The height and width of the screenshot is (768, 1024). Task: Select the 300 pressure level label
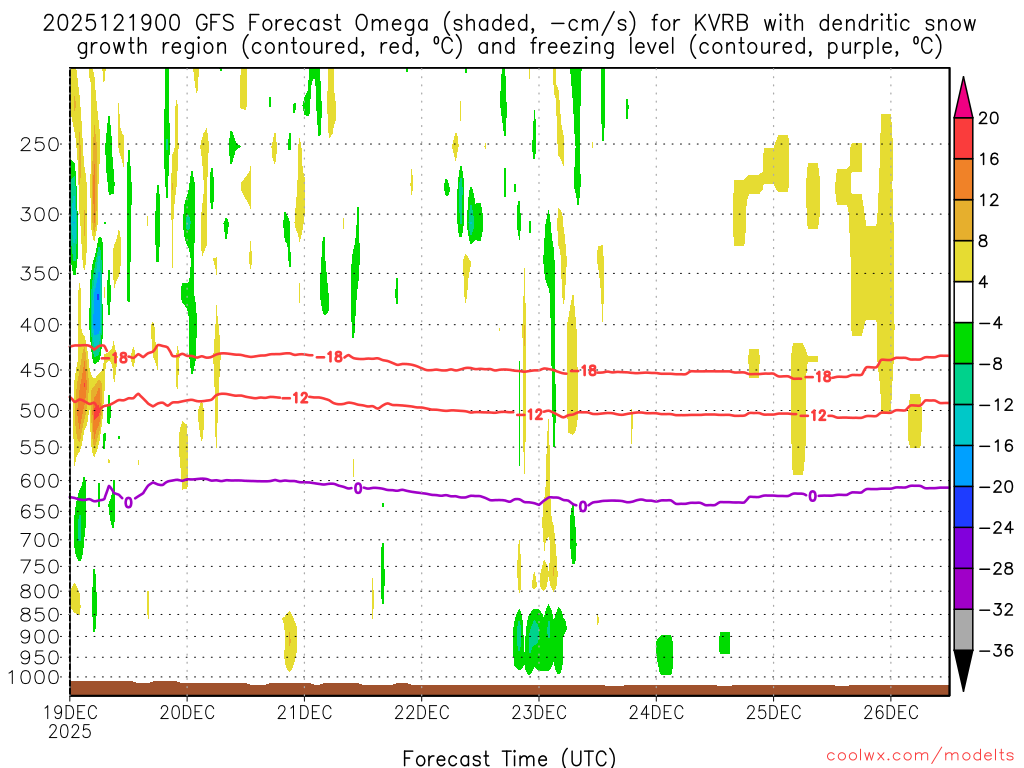point(40,214)
